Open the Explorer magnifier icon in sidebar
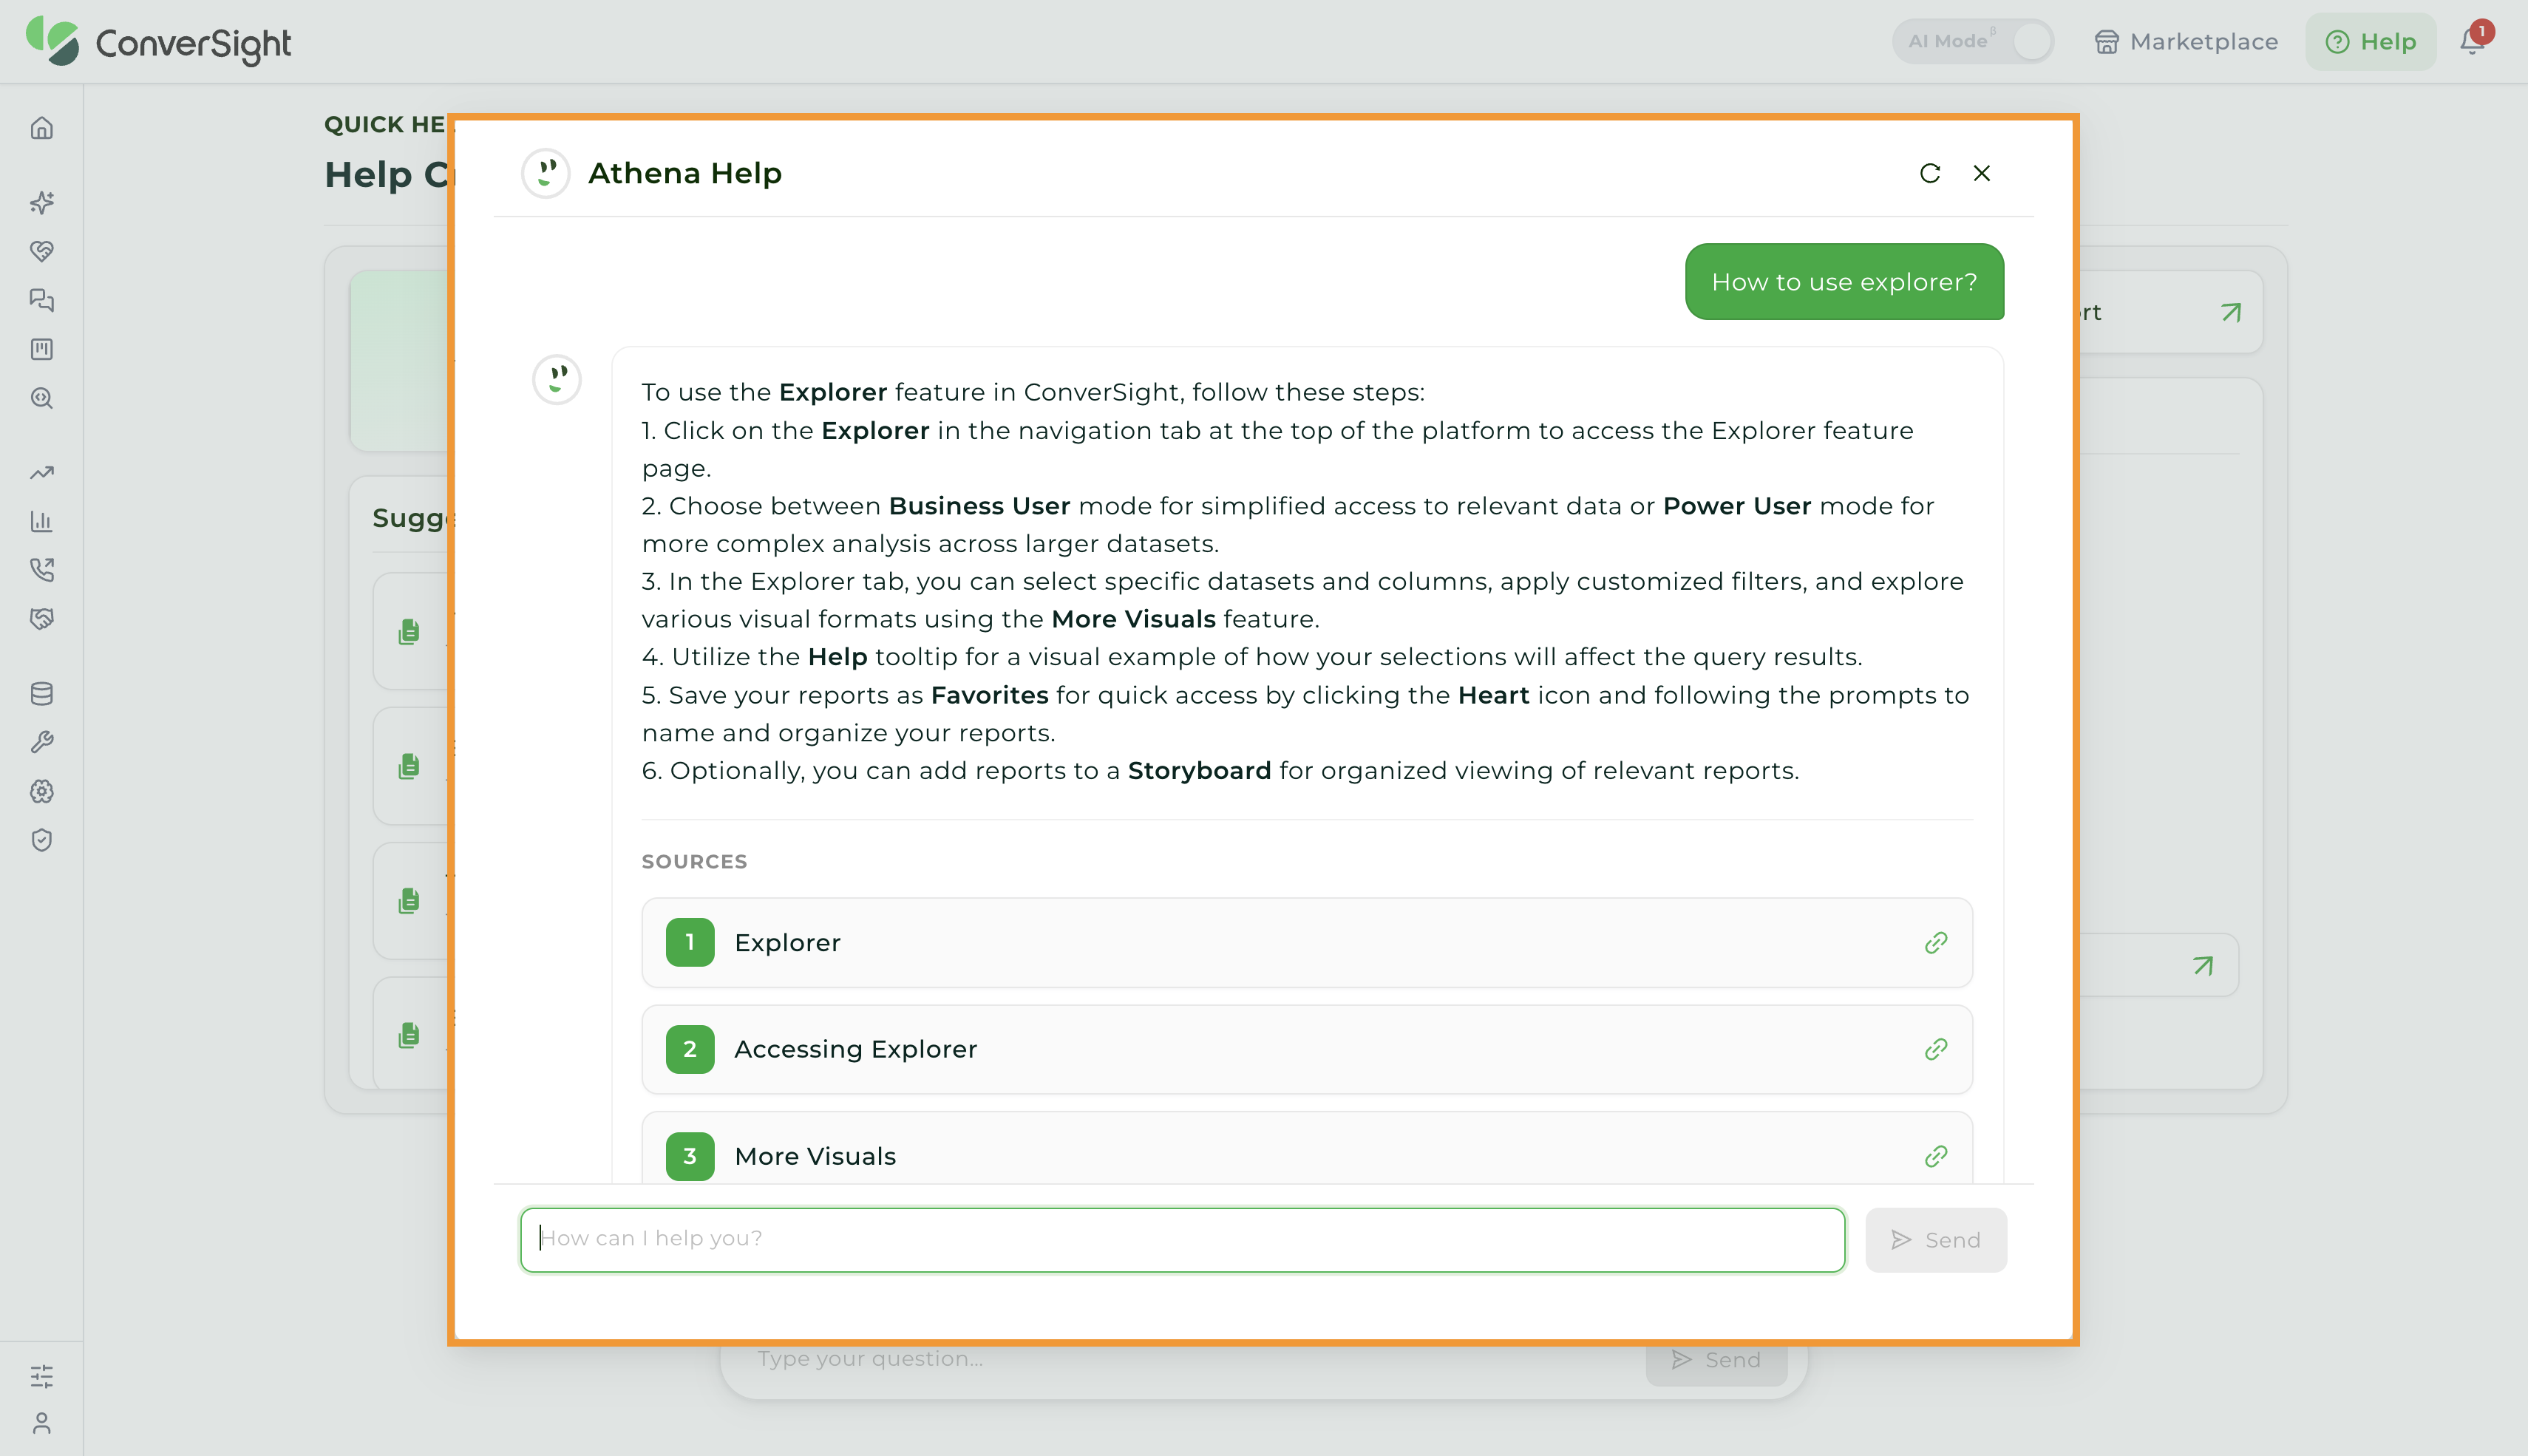The width and height of the screenshot is (2528, 1456). click(41, 398)
